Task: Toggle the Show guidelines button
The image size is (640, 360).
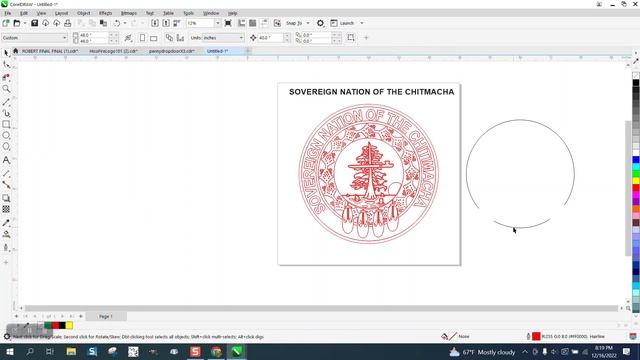Action: 264,23
